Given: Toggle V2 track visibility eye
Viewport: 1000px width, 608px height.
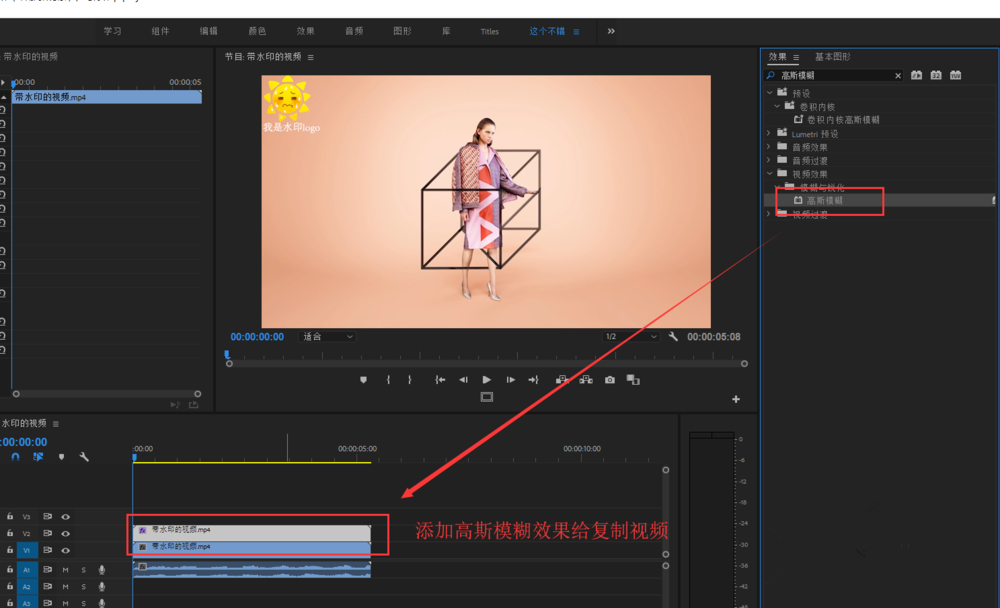Looking at the screenshot, I should click(65, 534).
